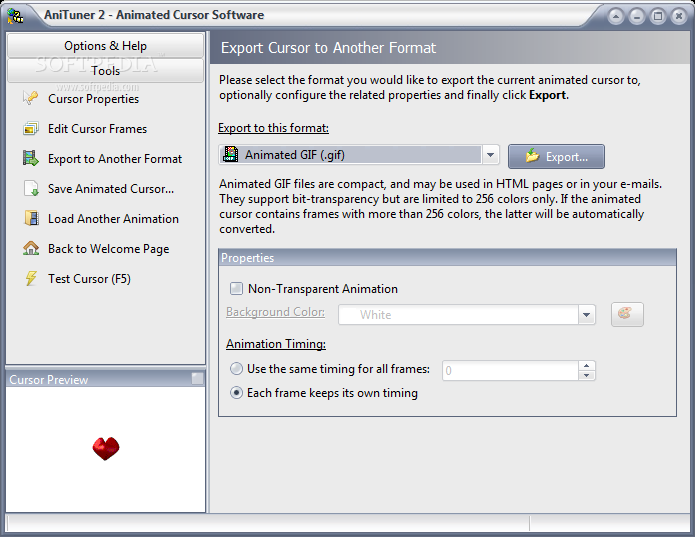Viewport: 695px width, 537px height.
Task: Select Export to Another Format
Action: [x=115, y=159]
